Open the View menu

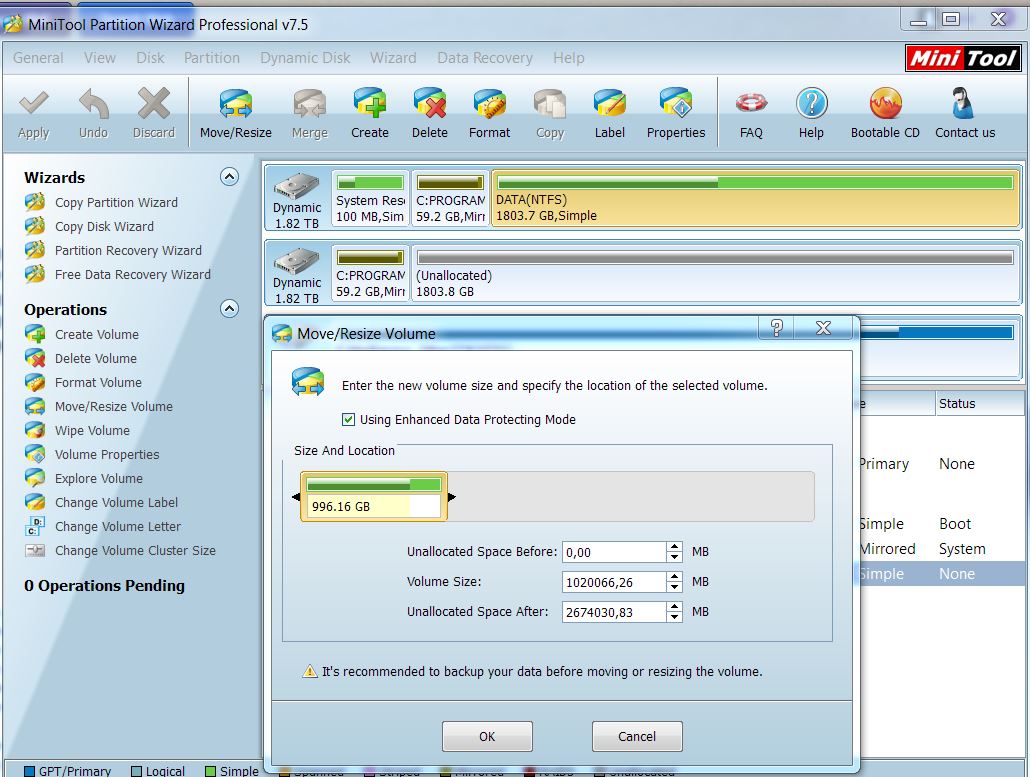point(100,58)
